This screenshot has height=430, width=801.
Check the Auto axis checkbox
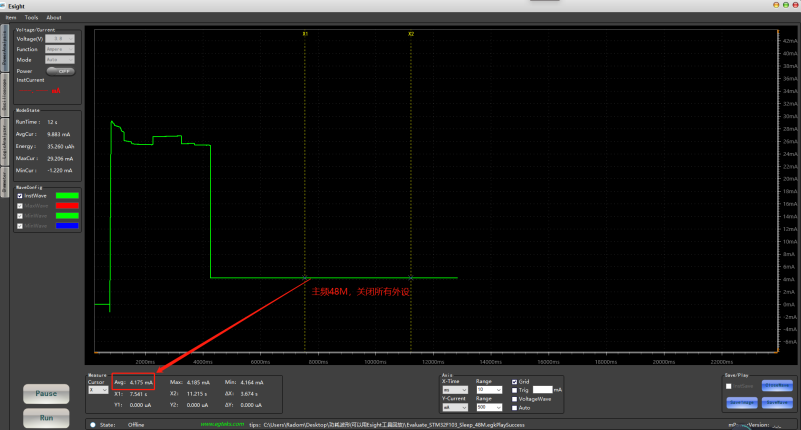coord(515,408)
